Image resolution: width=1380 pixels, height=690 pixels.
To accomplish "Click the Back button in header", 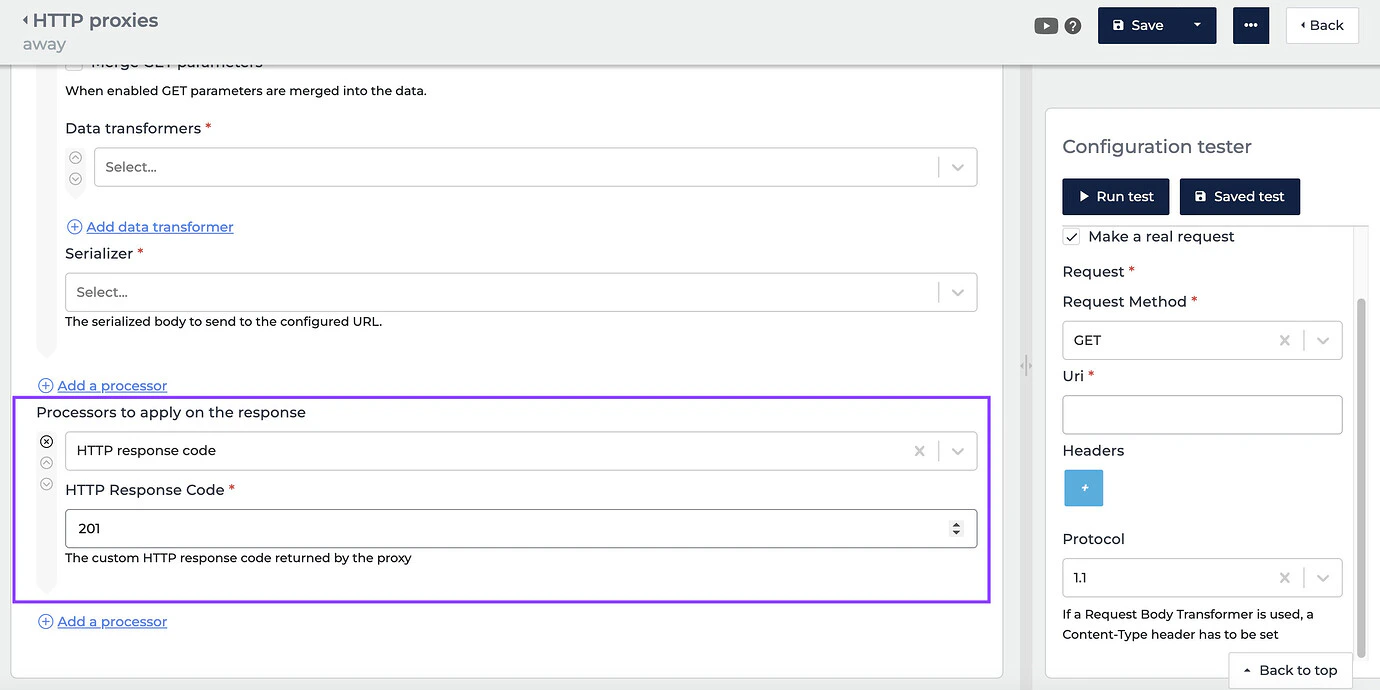I will (1322, 25).
